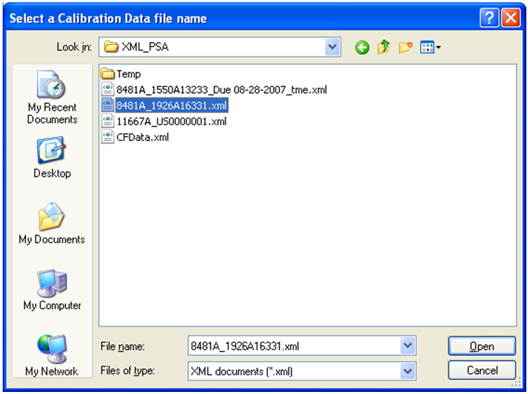
Task: Open the View Menu icon dropdown
Action: [x=430, y=47]
